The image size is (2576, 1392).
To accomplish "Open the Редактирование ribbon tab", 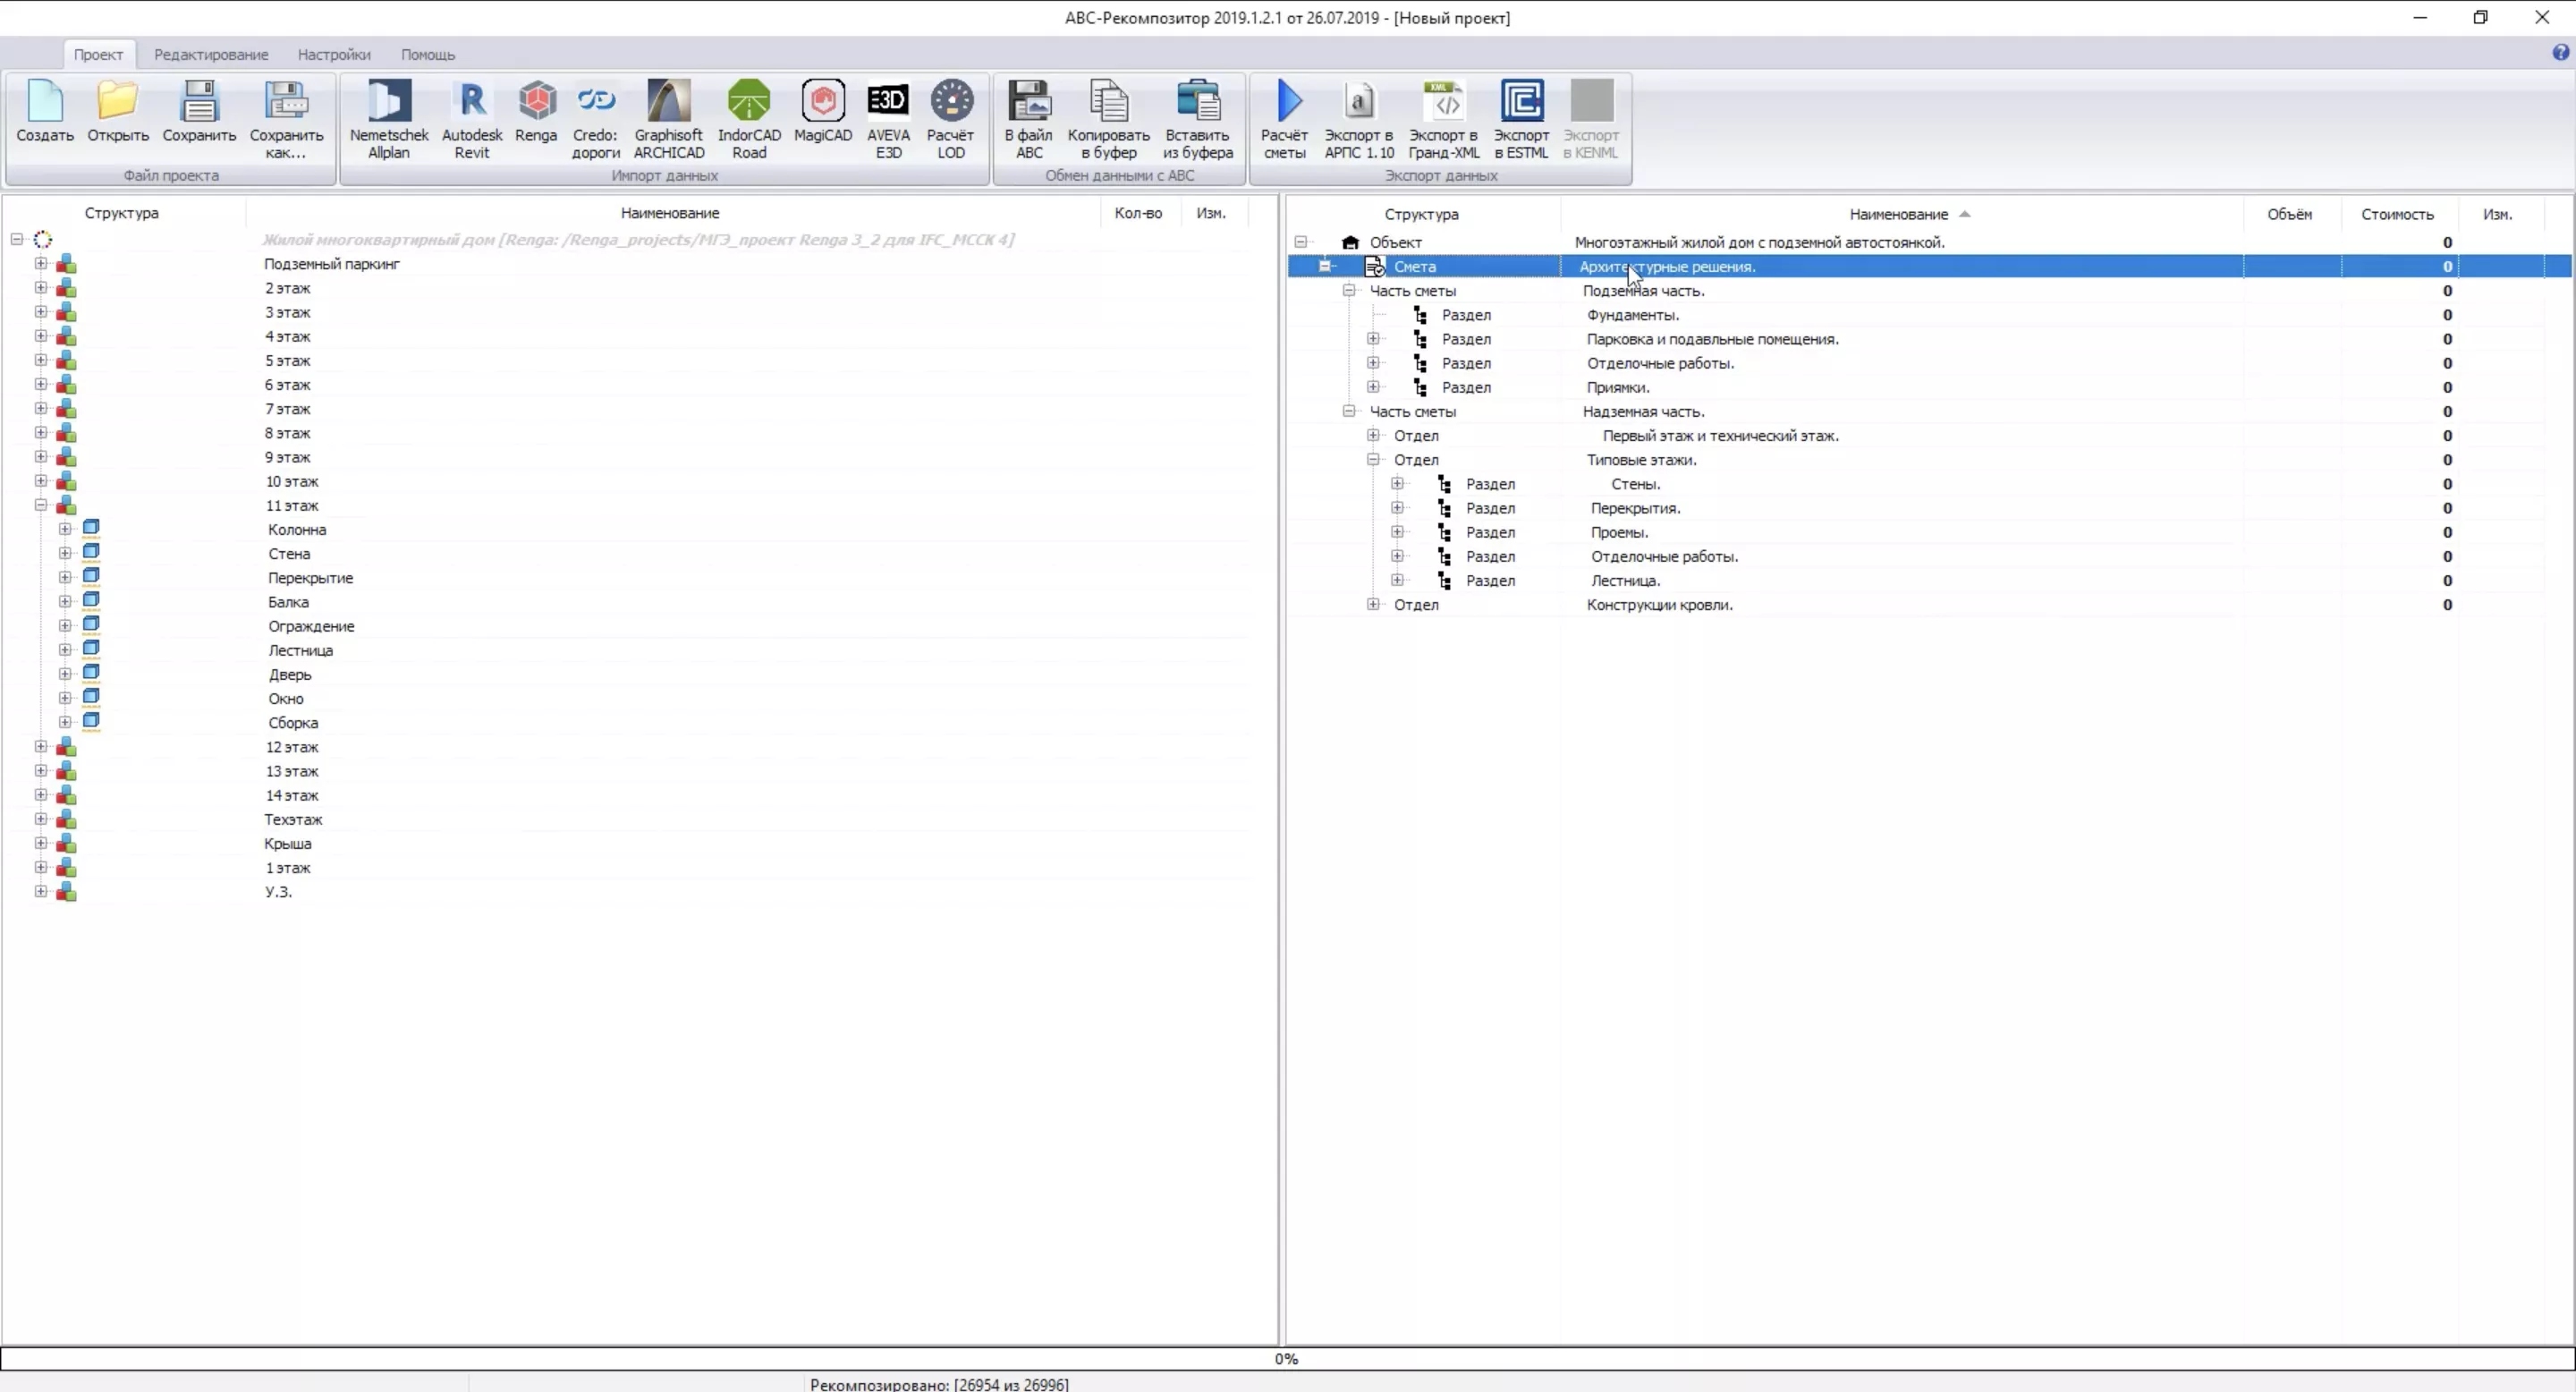I will 210,55.
